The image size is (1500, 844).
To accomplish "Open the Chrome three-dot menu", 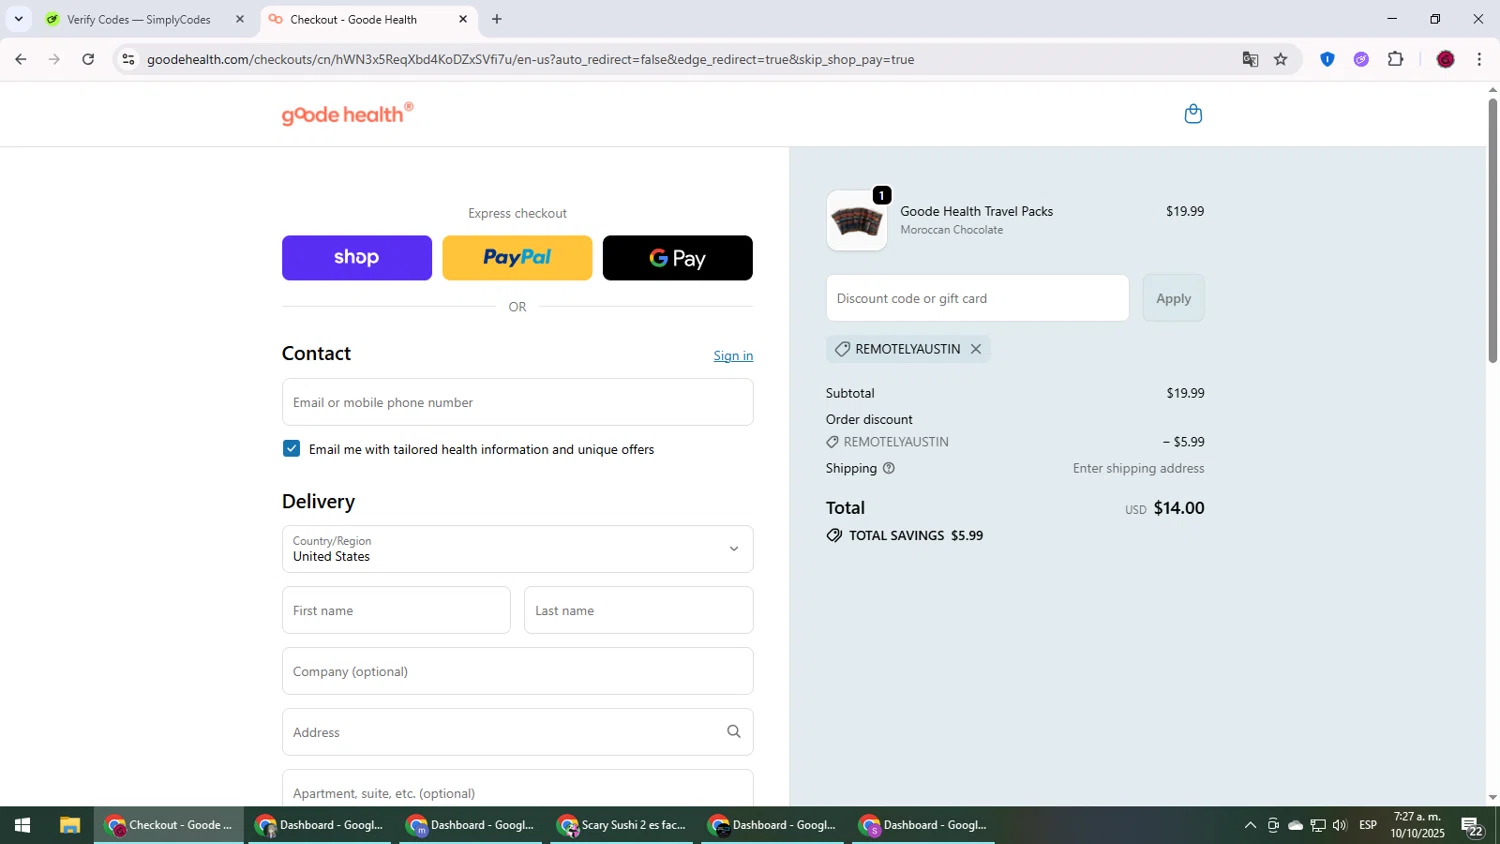I will pyautogui.click(x=1479, y=59).
